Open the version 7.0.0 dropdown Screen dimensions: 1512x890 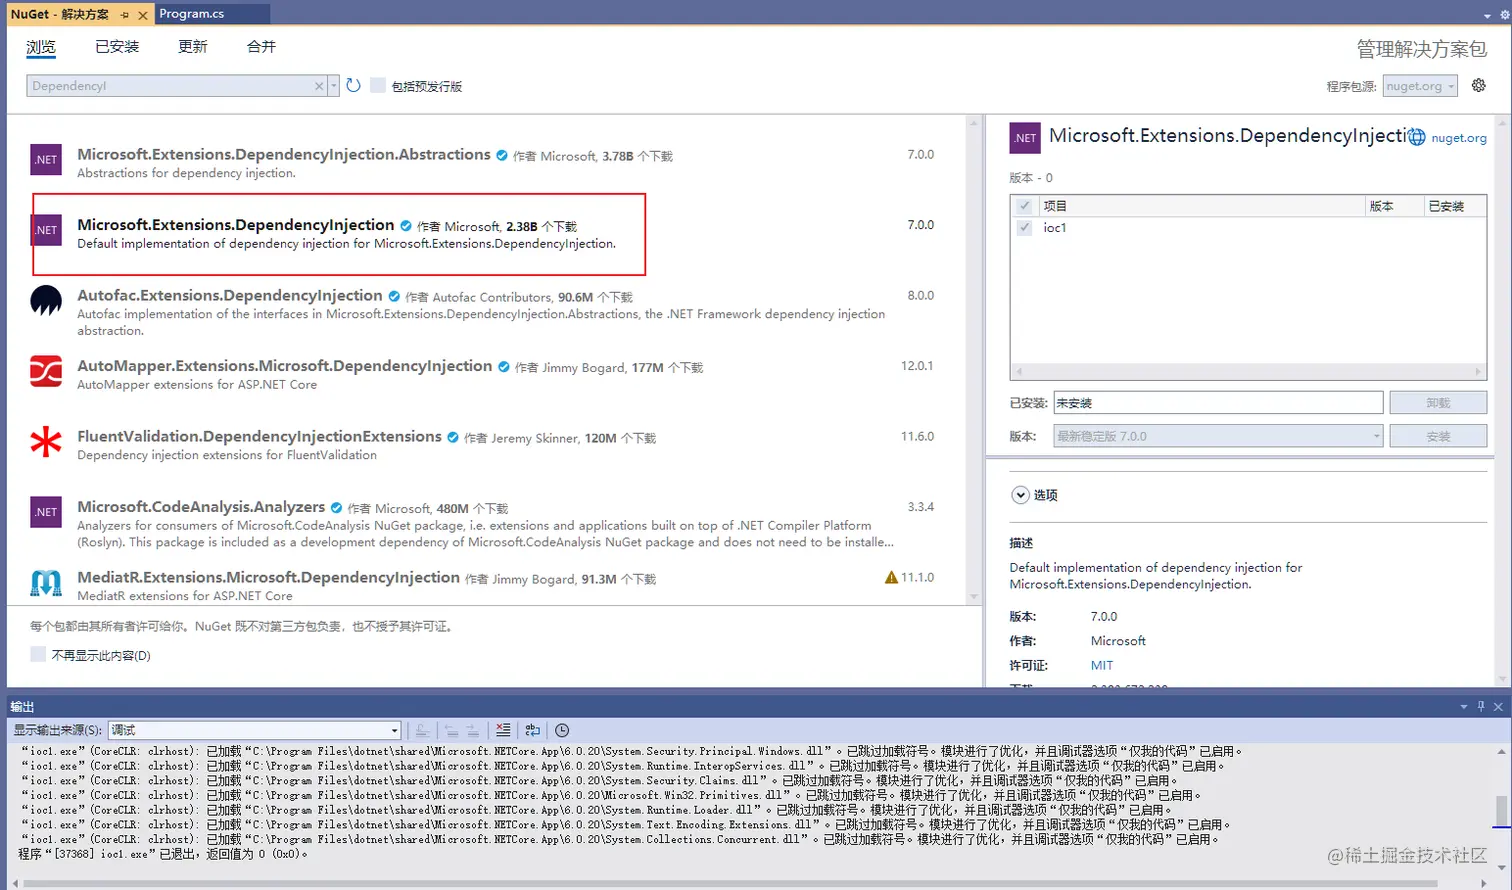point(1216,436)
